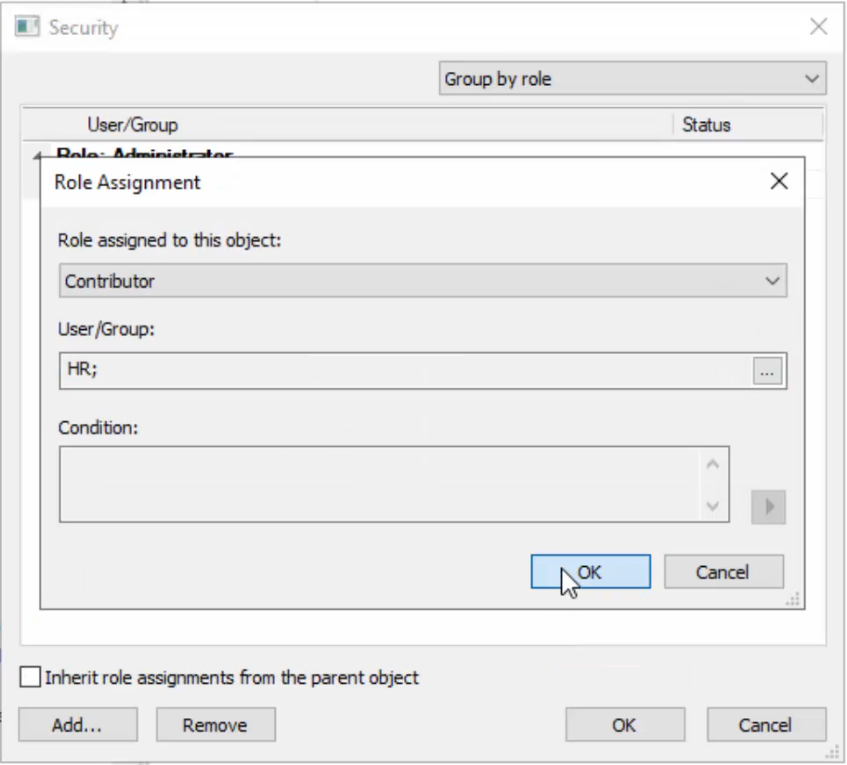
Task: Click the Add button
Action: click(x=77, y=724)
